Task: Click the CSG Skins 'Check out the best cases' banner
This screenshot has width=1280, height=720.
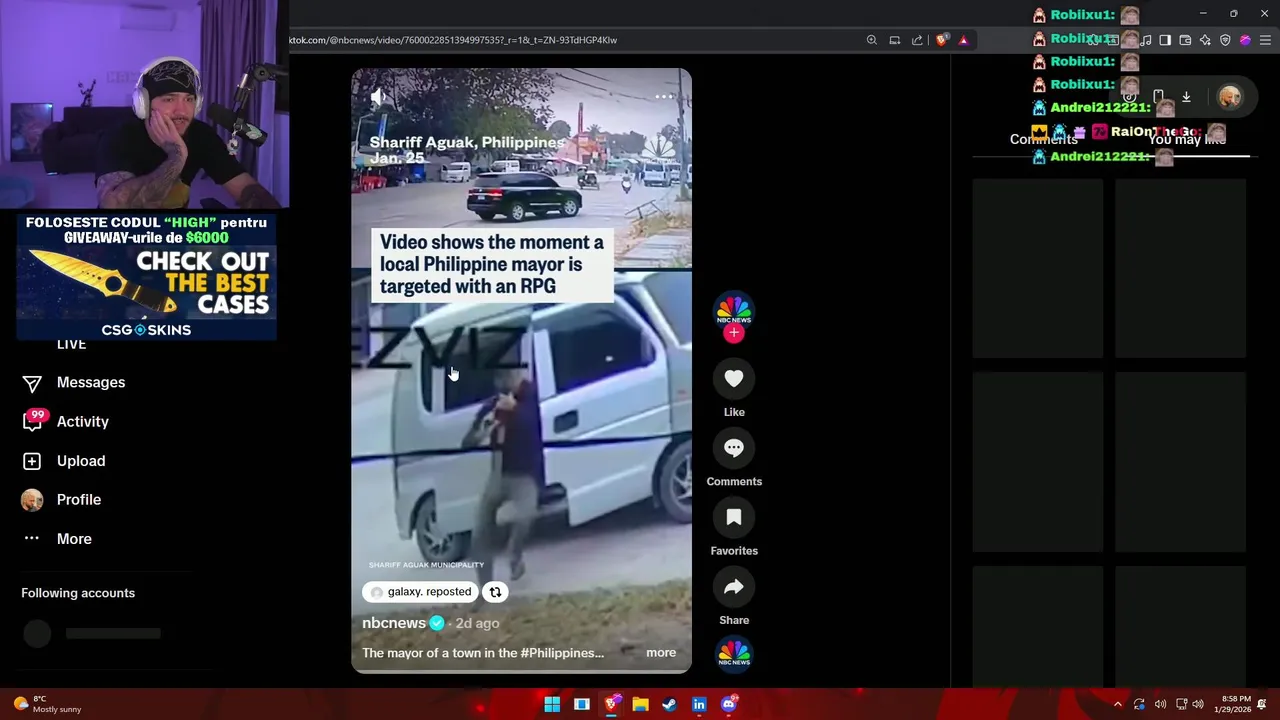Action: [146, 277]
